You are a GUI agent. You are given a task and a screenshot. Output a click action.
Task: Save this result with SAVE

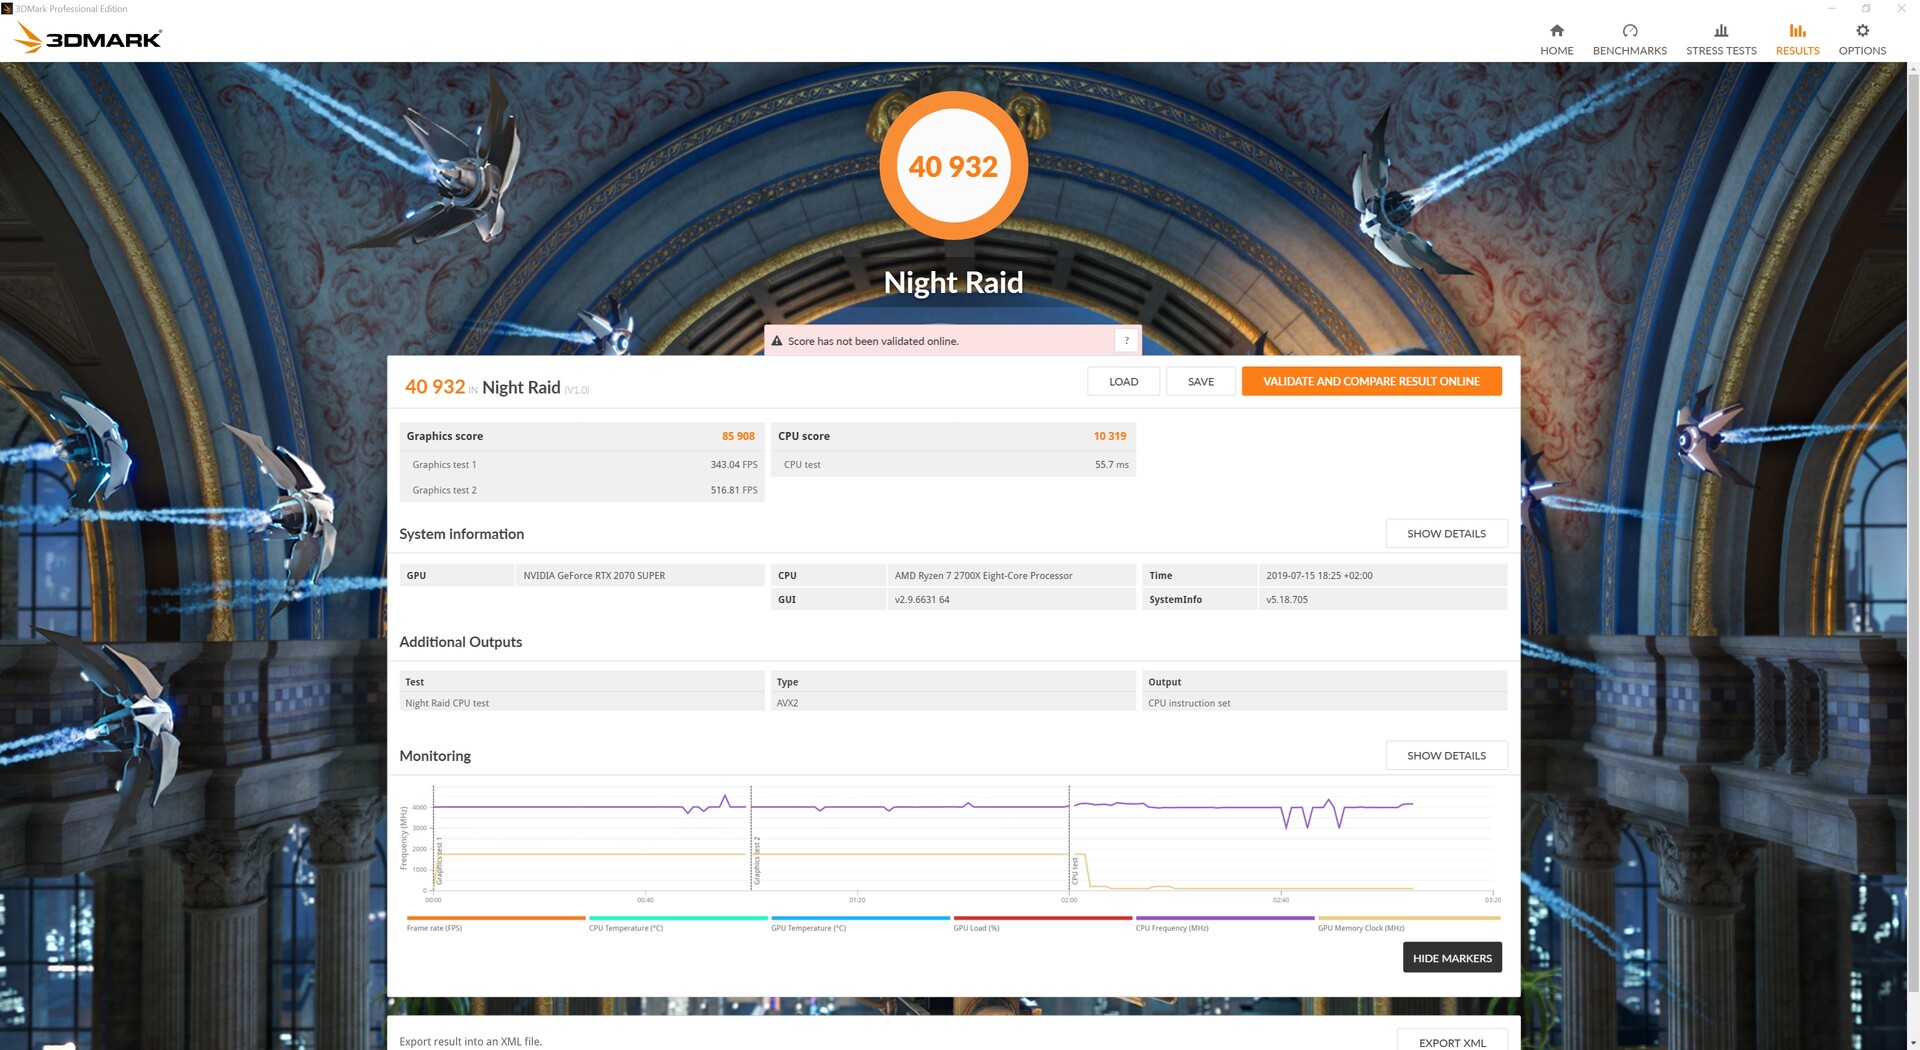1200,381
